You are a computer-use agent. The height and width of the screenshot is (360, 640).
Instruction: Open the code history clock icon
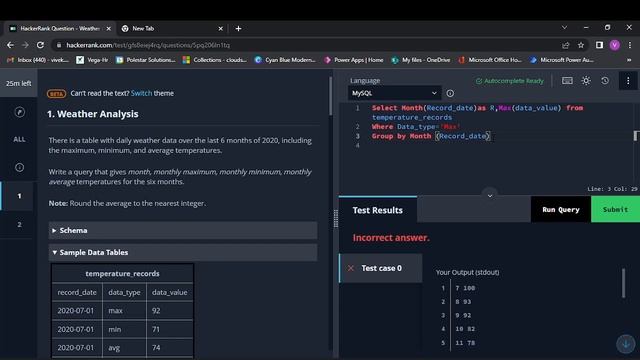(605, 81)
